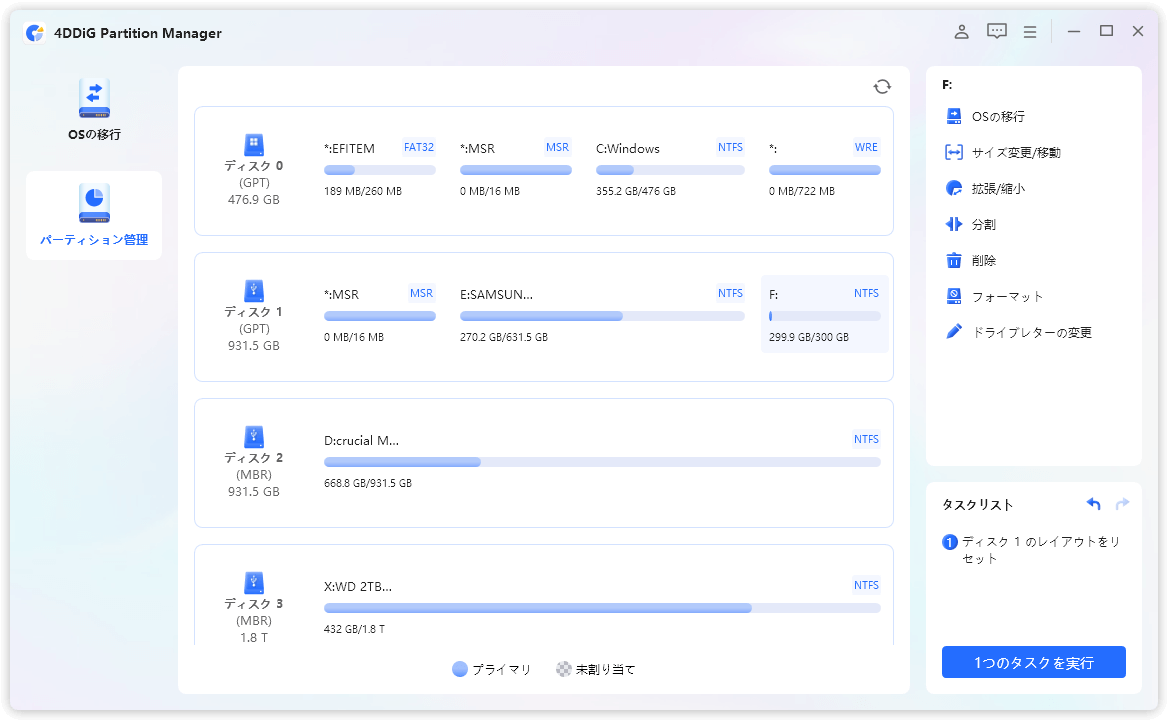The height and width of the screenshot is (720, 1168).
Task: Click the E:SAMSUN usage bar
Action: [x=602, y=316]
